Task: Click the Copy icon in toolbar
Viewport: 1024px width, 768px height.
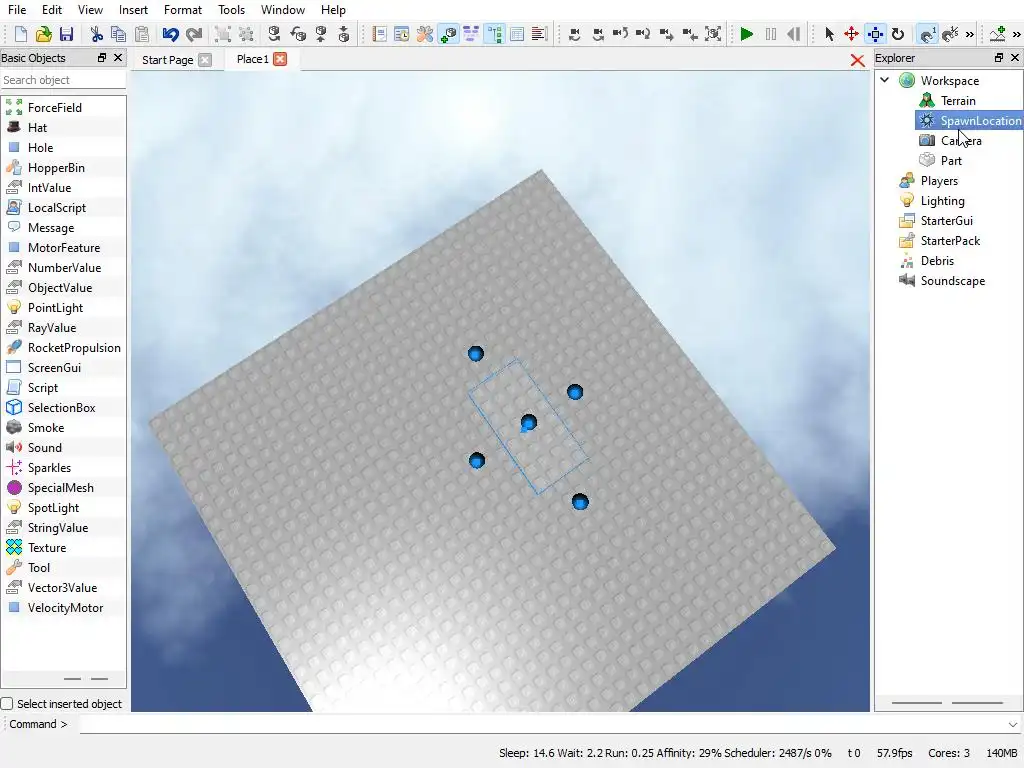Action: (x=118, y=34)
